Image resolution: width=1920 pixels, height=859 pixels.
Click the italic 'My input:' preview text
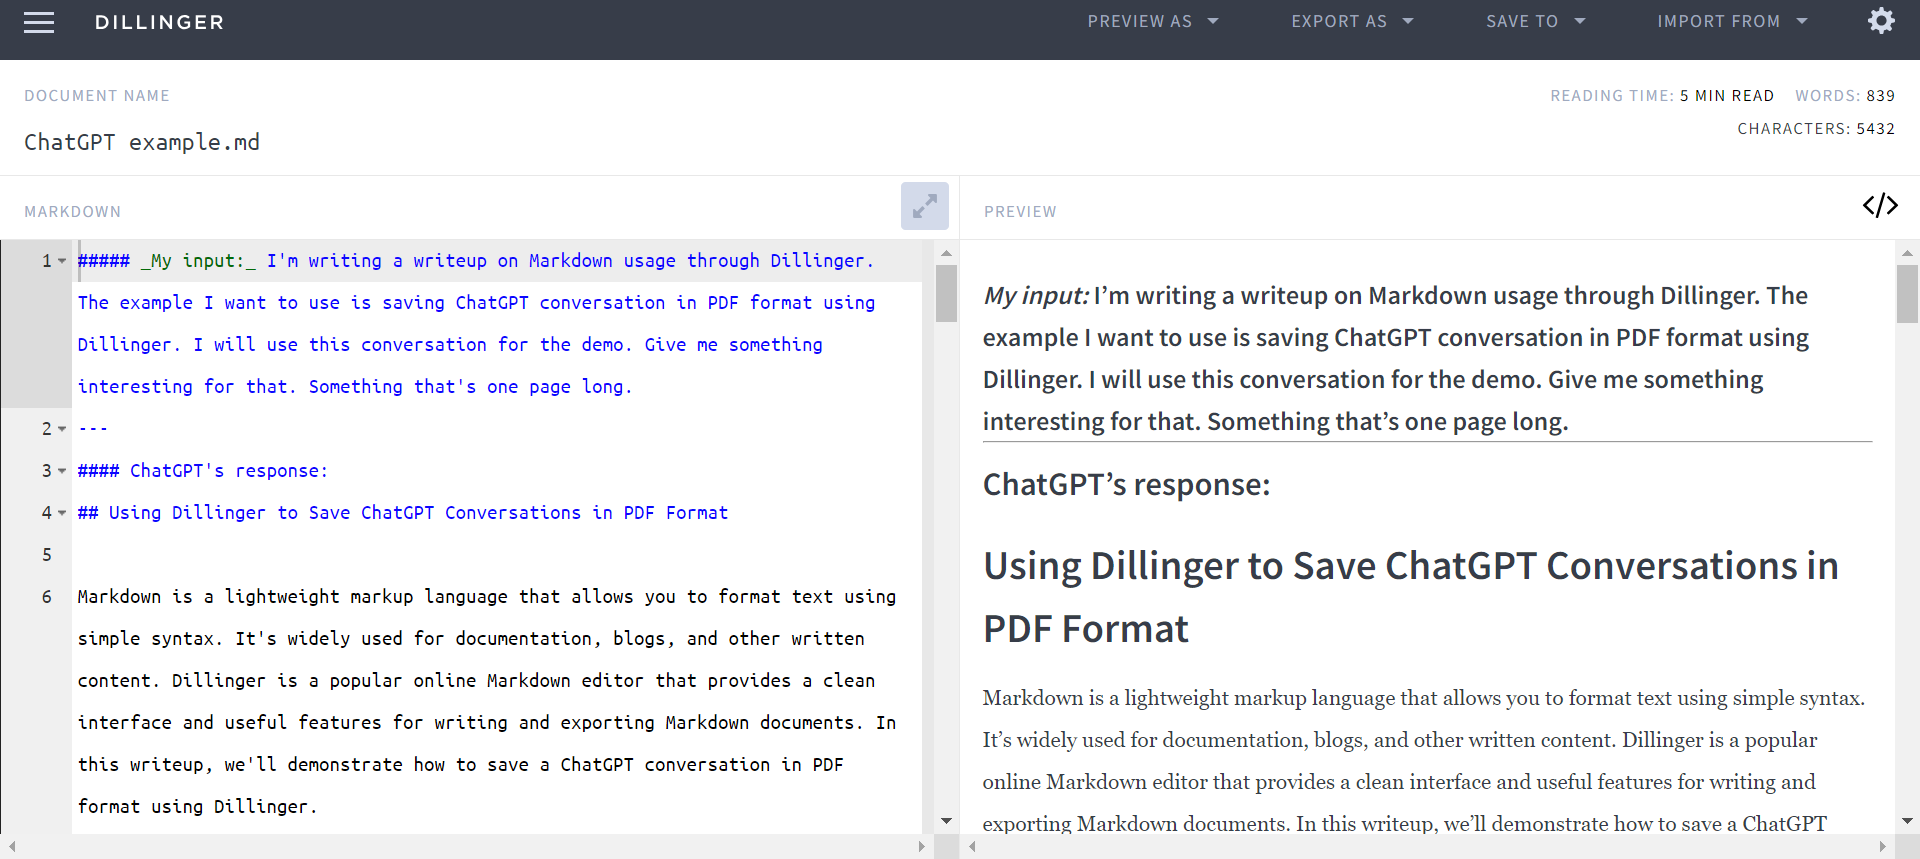[1035, 296]
